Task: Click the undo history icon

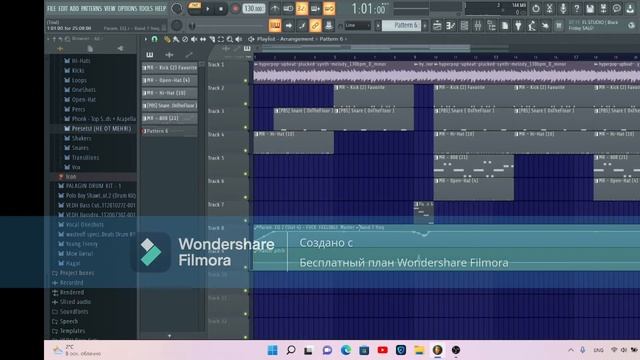Action: pyautogui.click(x=536, y=9)
